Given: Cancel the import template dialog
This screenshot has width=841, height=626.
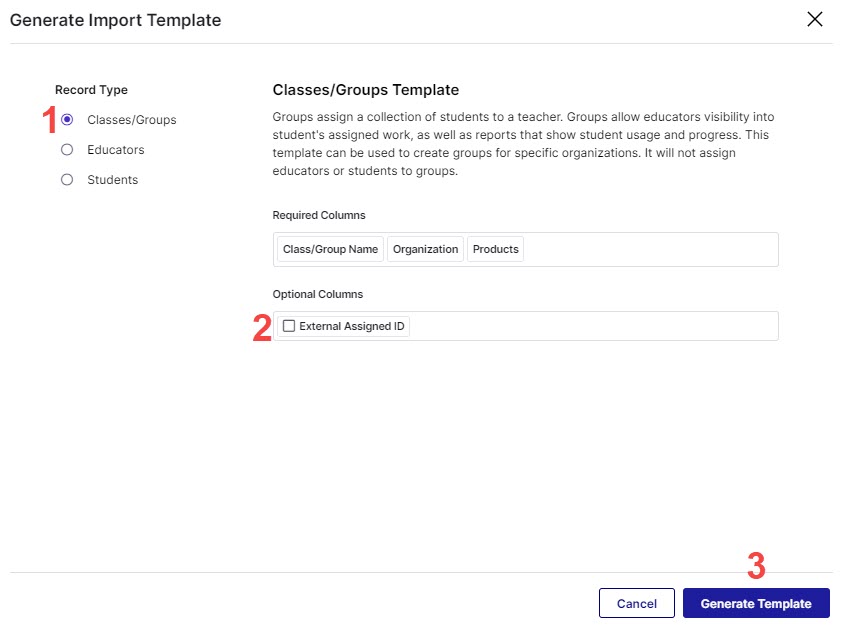Looking at the screenshot, I should click(636, 603).
